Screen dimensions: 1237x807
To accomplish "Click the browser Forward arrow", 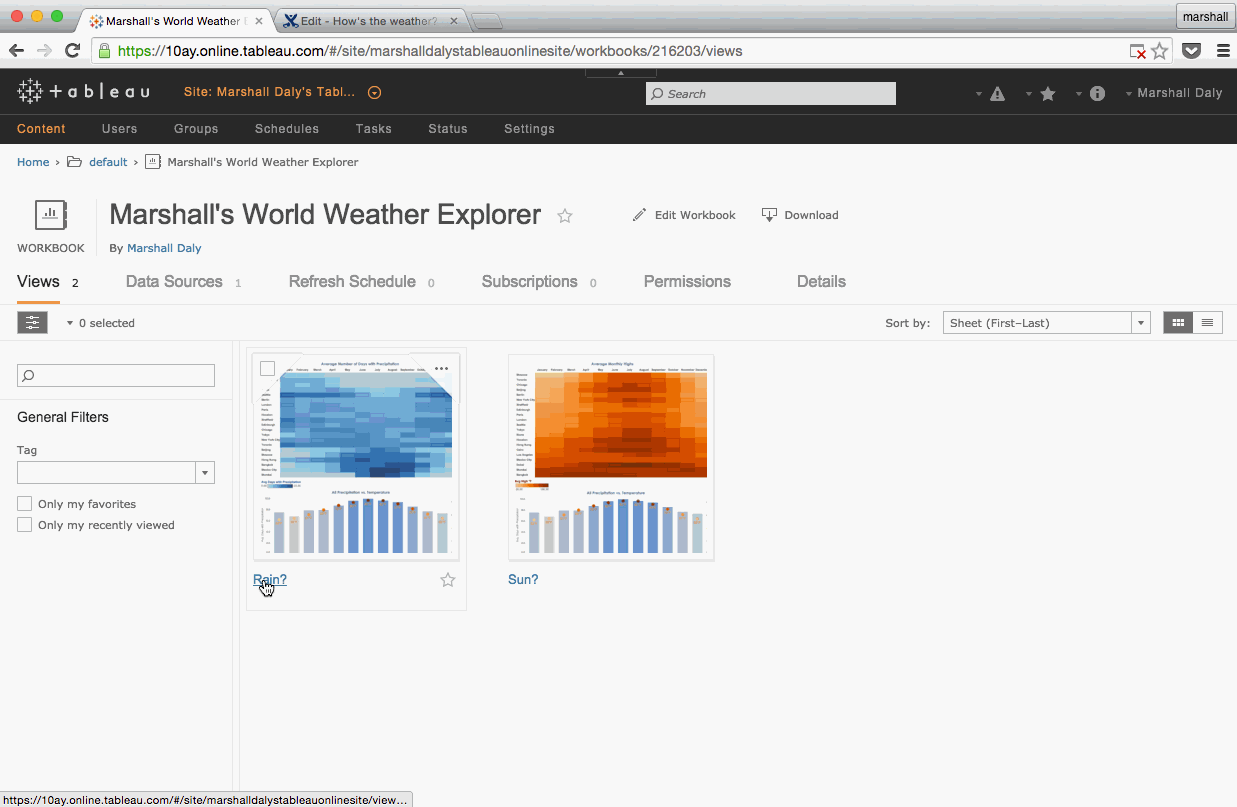I will [44, 51].
